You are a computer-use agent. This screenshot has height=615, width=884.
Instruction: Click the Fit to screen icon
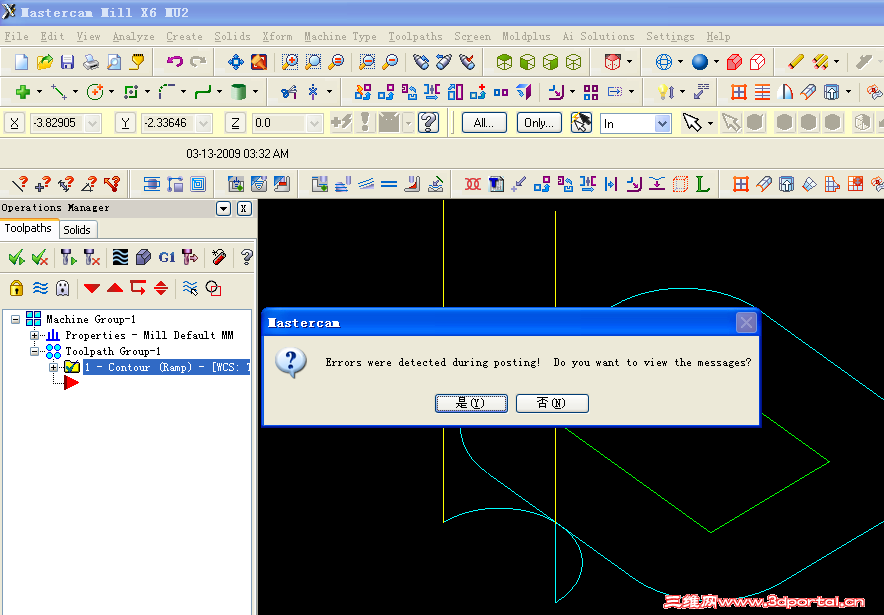236,61
